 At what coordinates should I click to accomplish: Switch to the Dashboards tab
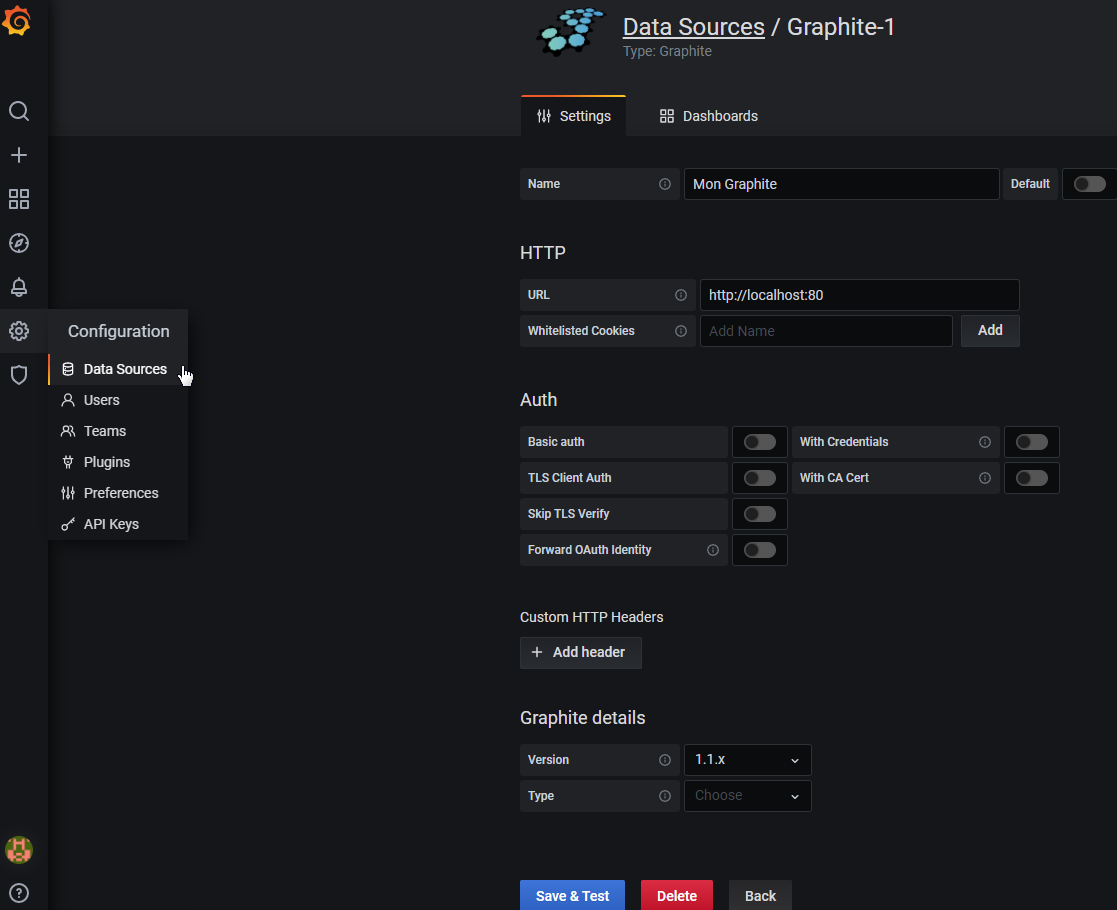(x=708, y=116)
